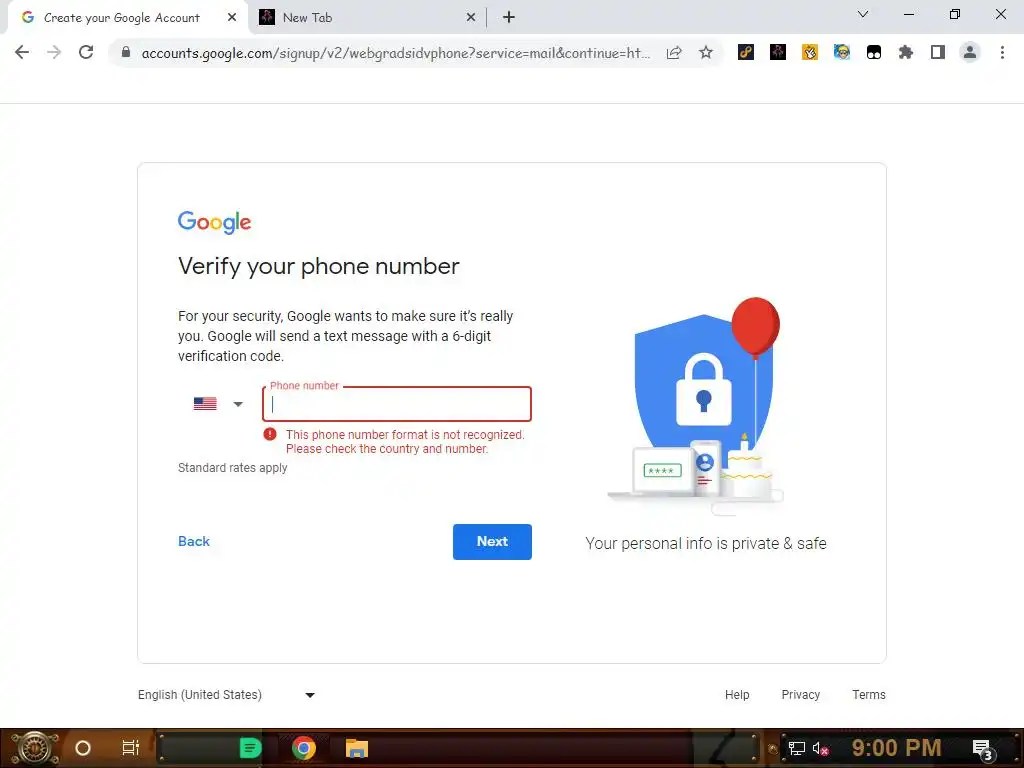Image resolution: width=1024 pixels, height=768 pixels.
Task: Open a new browser tab
Action: 509,18
